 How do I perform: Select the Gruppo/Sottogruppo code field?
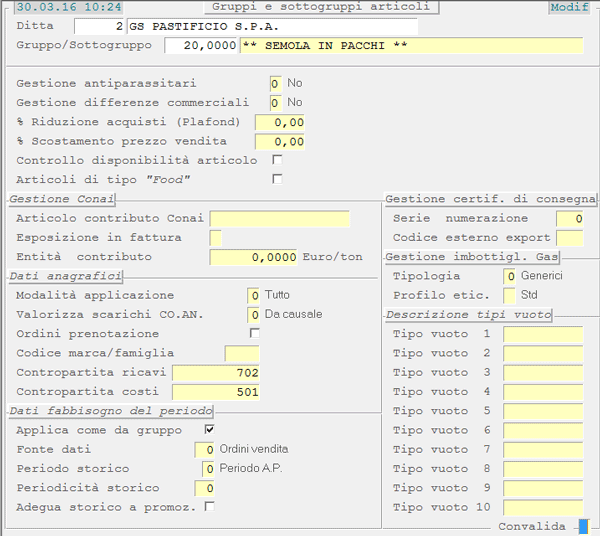pos(201,46)
